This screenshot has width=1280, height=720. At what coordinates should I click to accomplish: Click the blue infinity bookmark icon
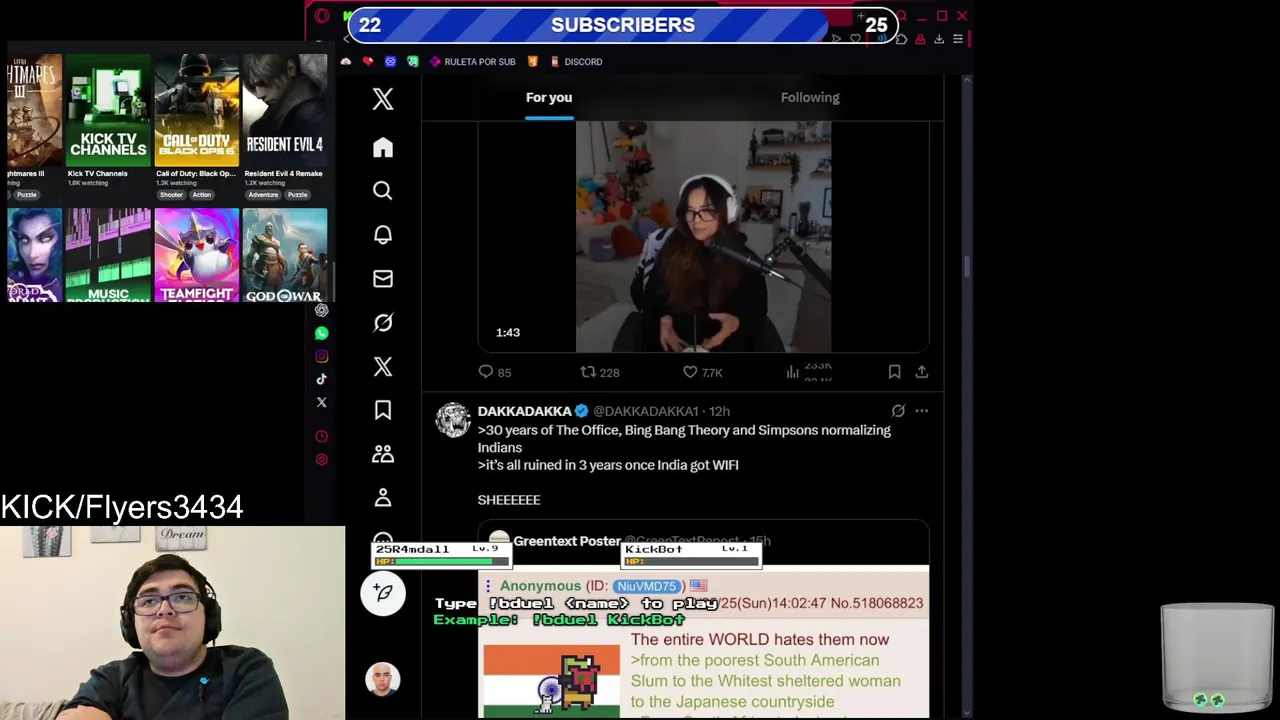click(x=390, y=62)
